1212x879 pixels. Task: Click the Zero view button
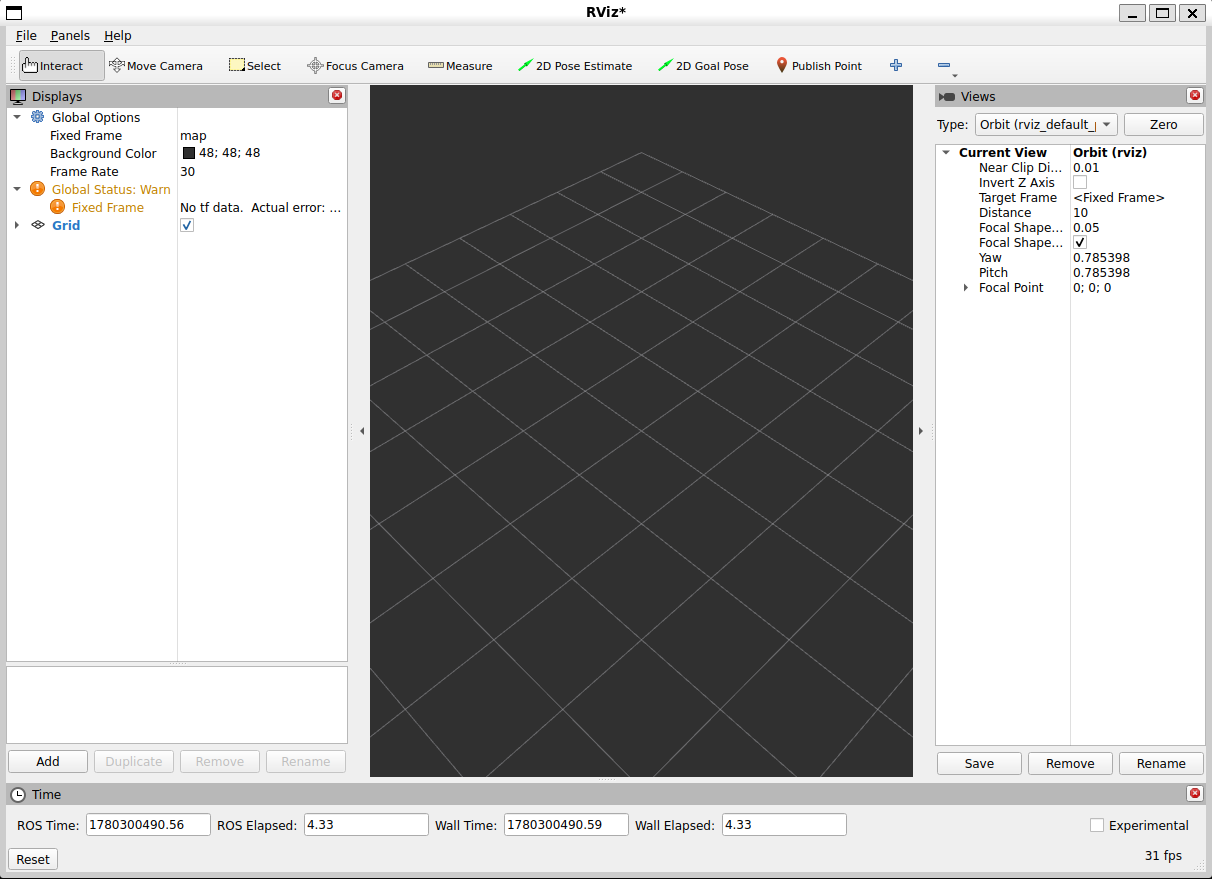click(x=1164, y=124)
